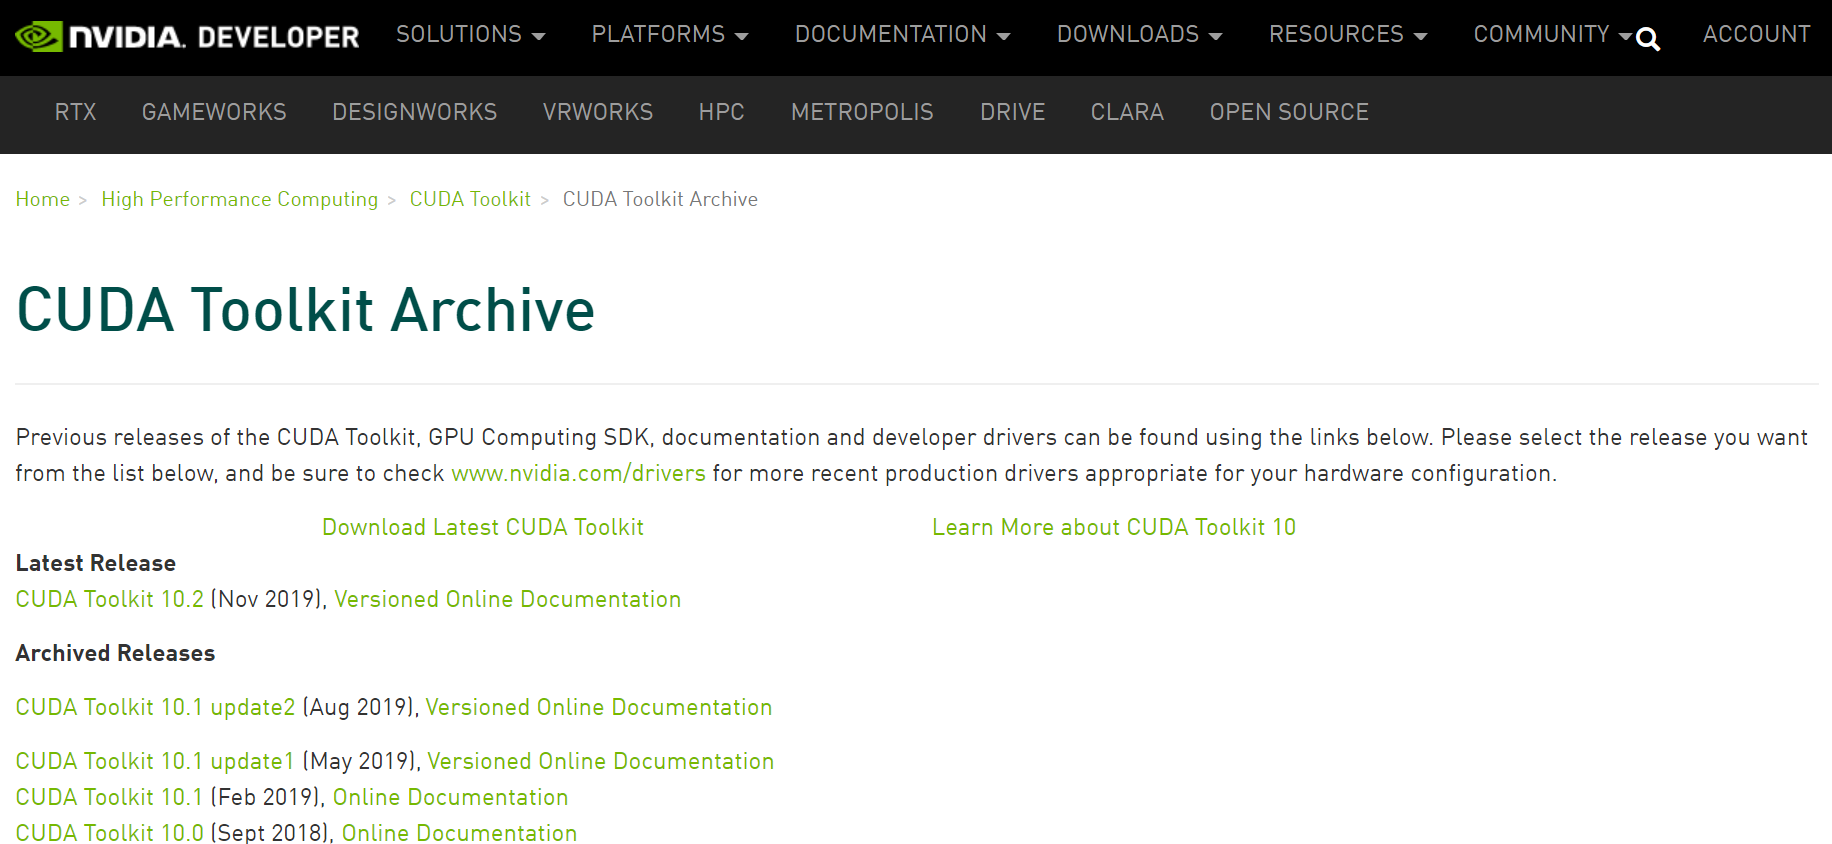Open the Metropolis section
Image resolution: width=1832 pixels, height=844 pixels.
click(x=862, y=112)
